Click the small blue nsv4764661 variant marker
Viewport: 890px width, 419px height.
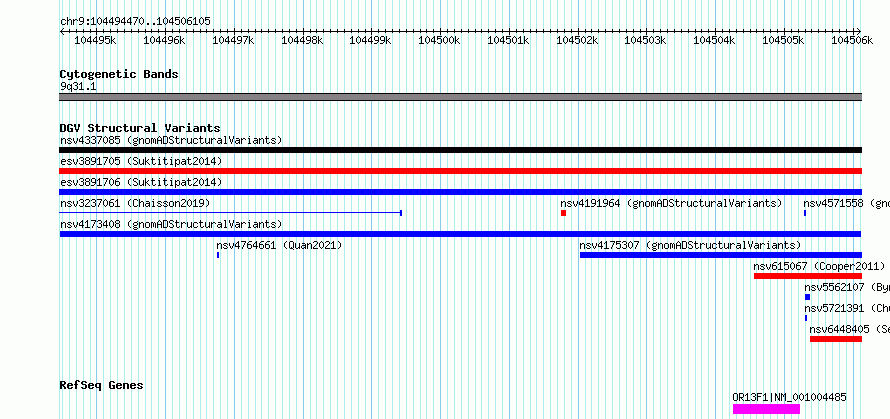pos(218,255)
